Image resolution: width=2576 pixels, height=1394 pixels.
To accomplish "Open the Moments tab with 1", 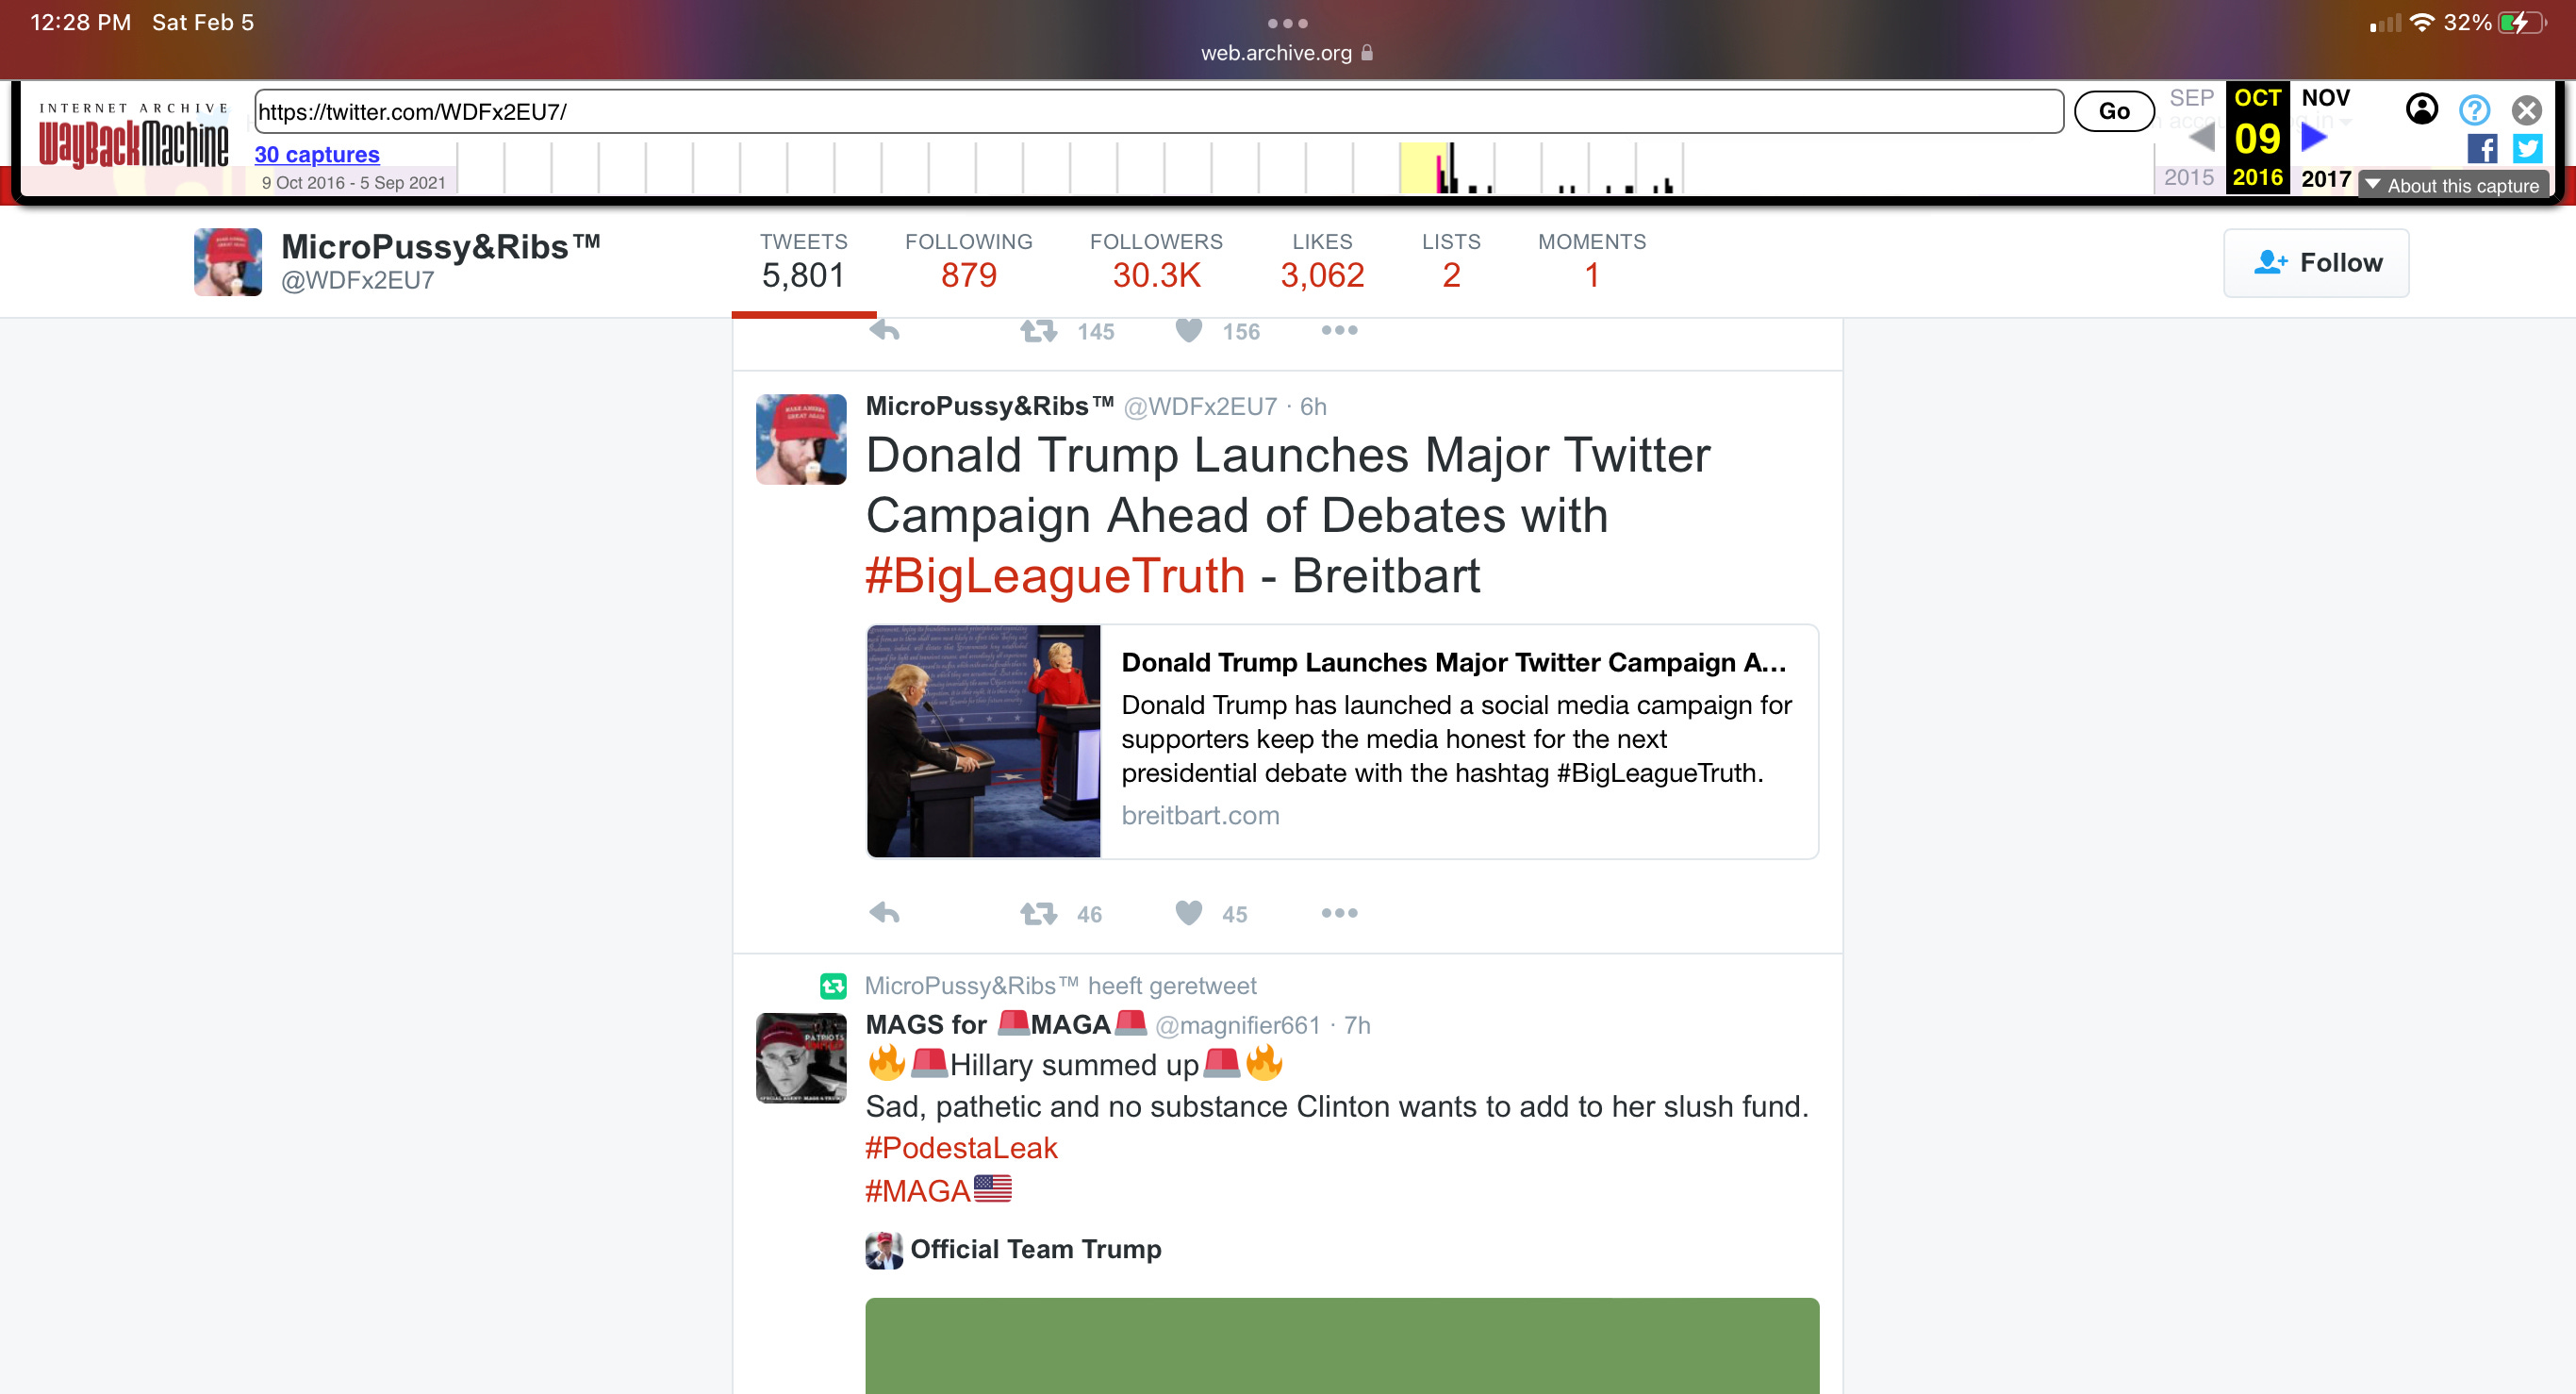I will coord(1592,263).
